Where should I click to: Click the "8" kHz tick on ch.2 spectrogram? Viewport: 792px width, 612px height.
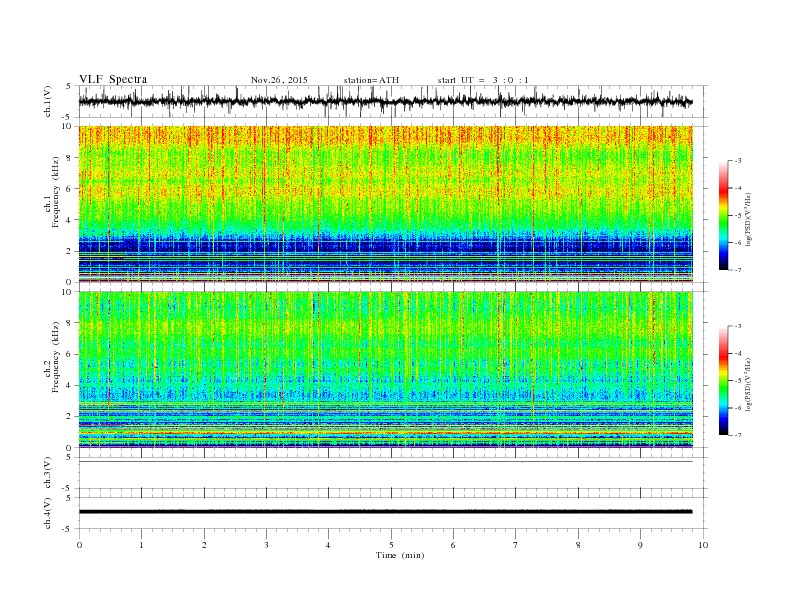coord(70,323)
